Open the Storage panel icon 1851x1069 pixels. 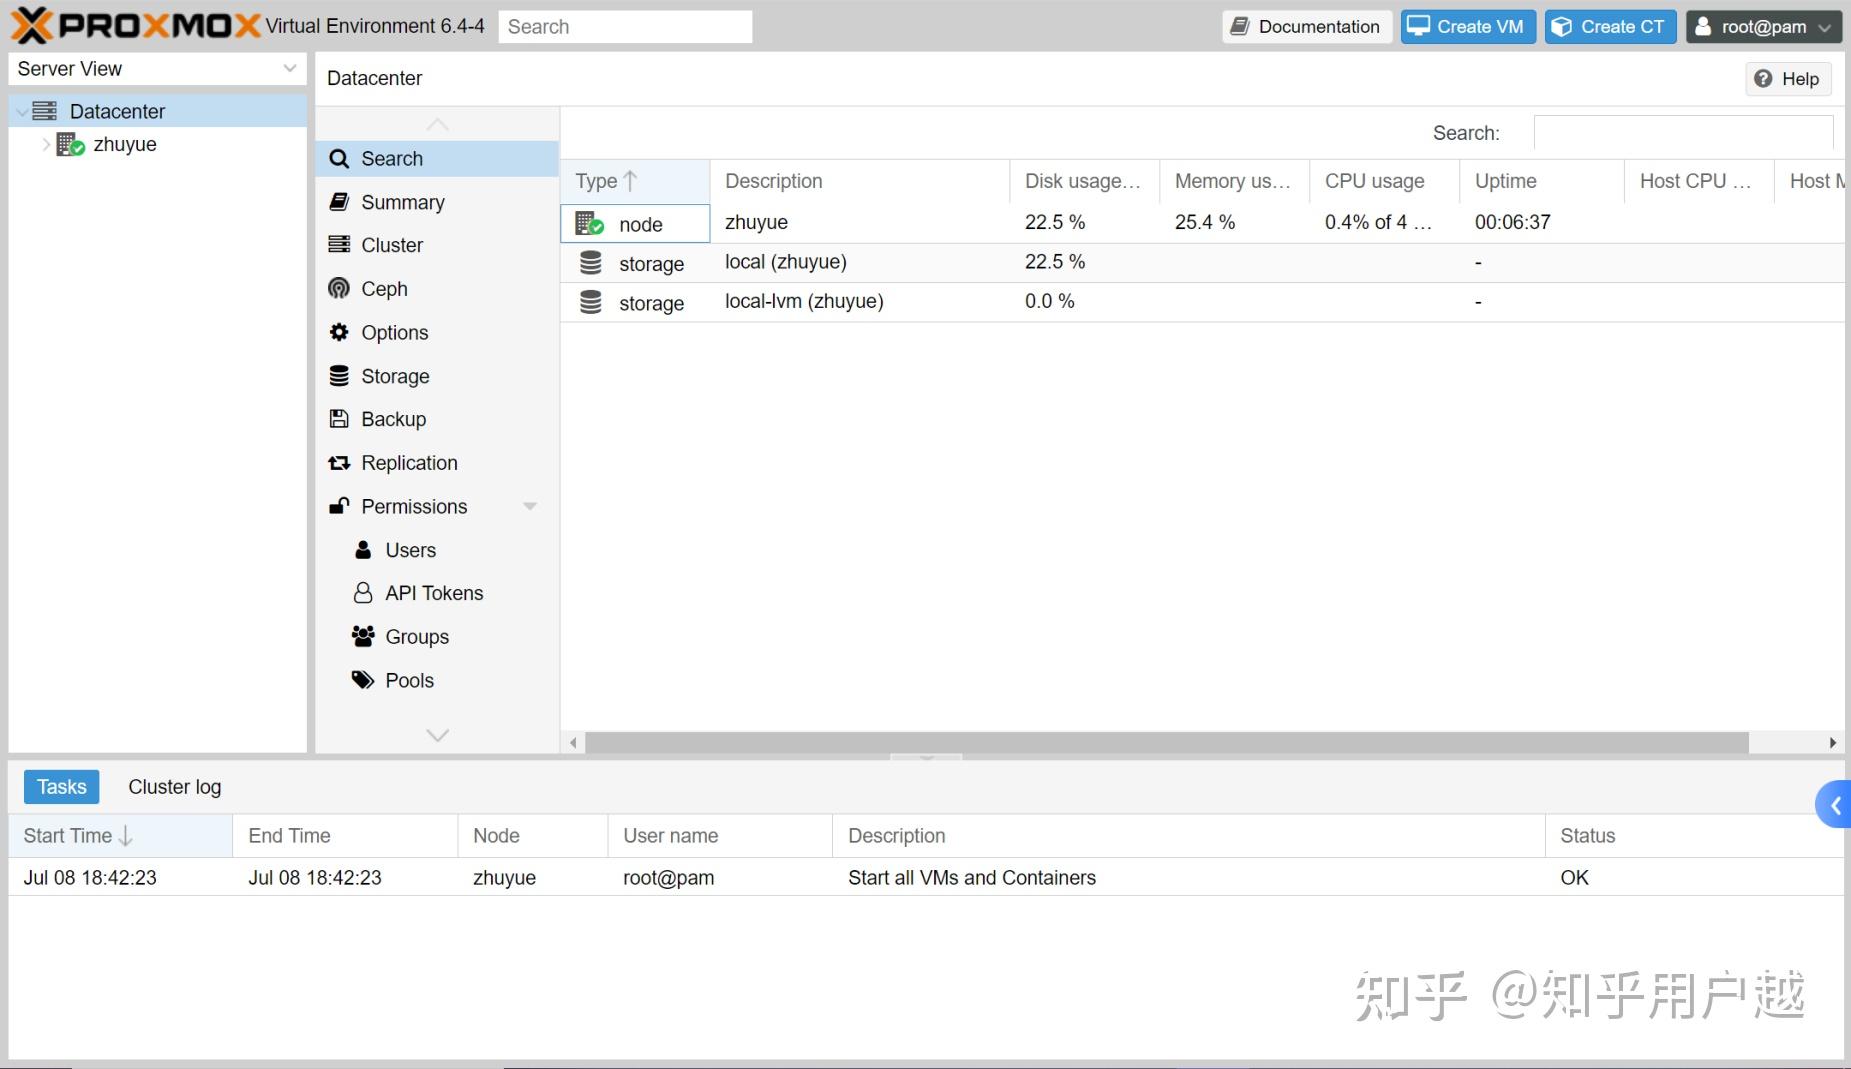(x=340, y=375)
